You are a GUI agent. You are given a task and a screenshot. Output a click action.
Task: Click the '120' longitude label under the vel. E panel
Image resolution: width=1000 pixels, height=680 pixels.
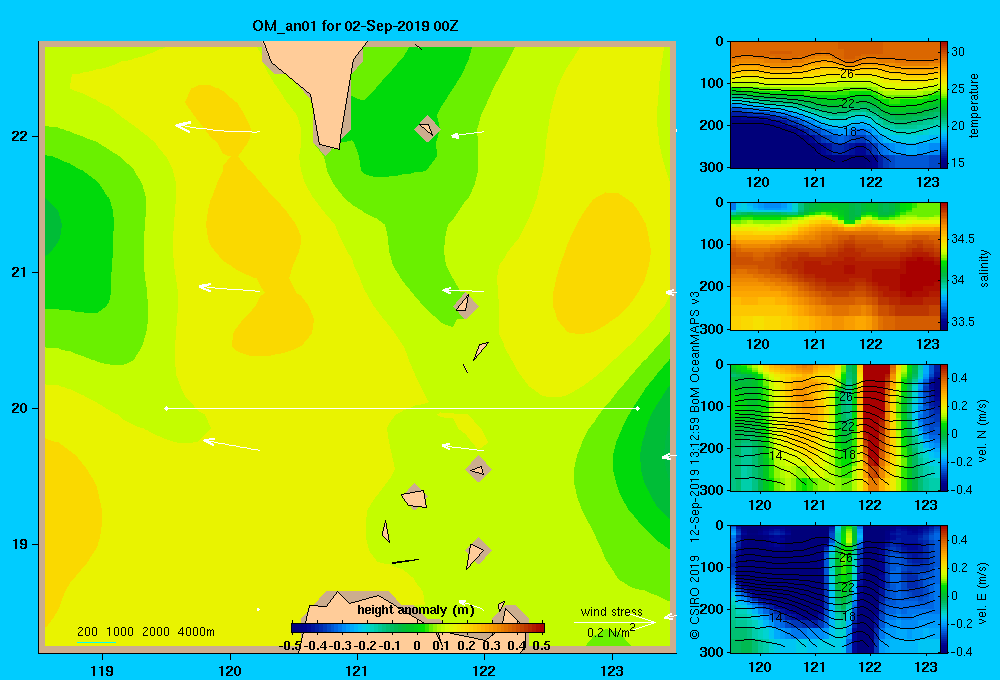point(759,667)
